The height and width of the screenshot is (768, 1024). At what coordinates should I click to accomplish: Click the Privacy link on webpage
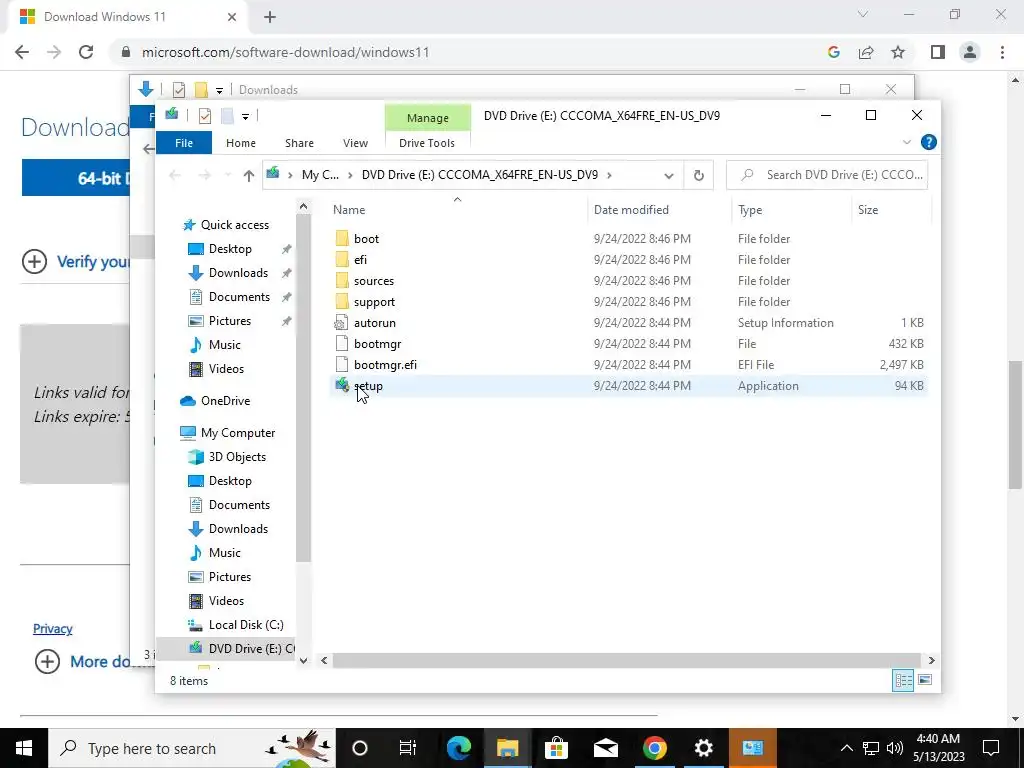[52, 629]
